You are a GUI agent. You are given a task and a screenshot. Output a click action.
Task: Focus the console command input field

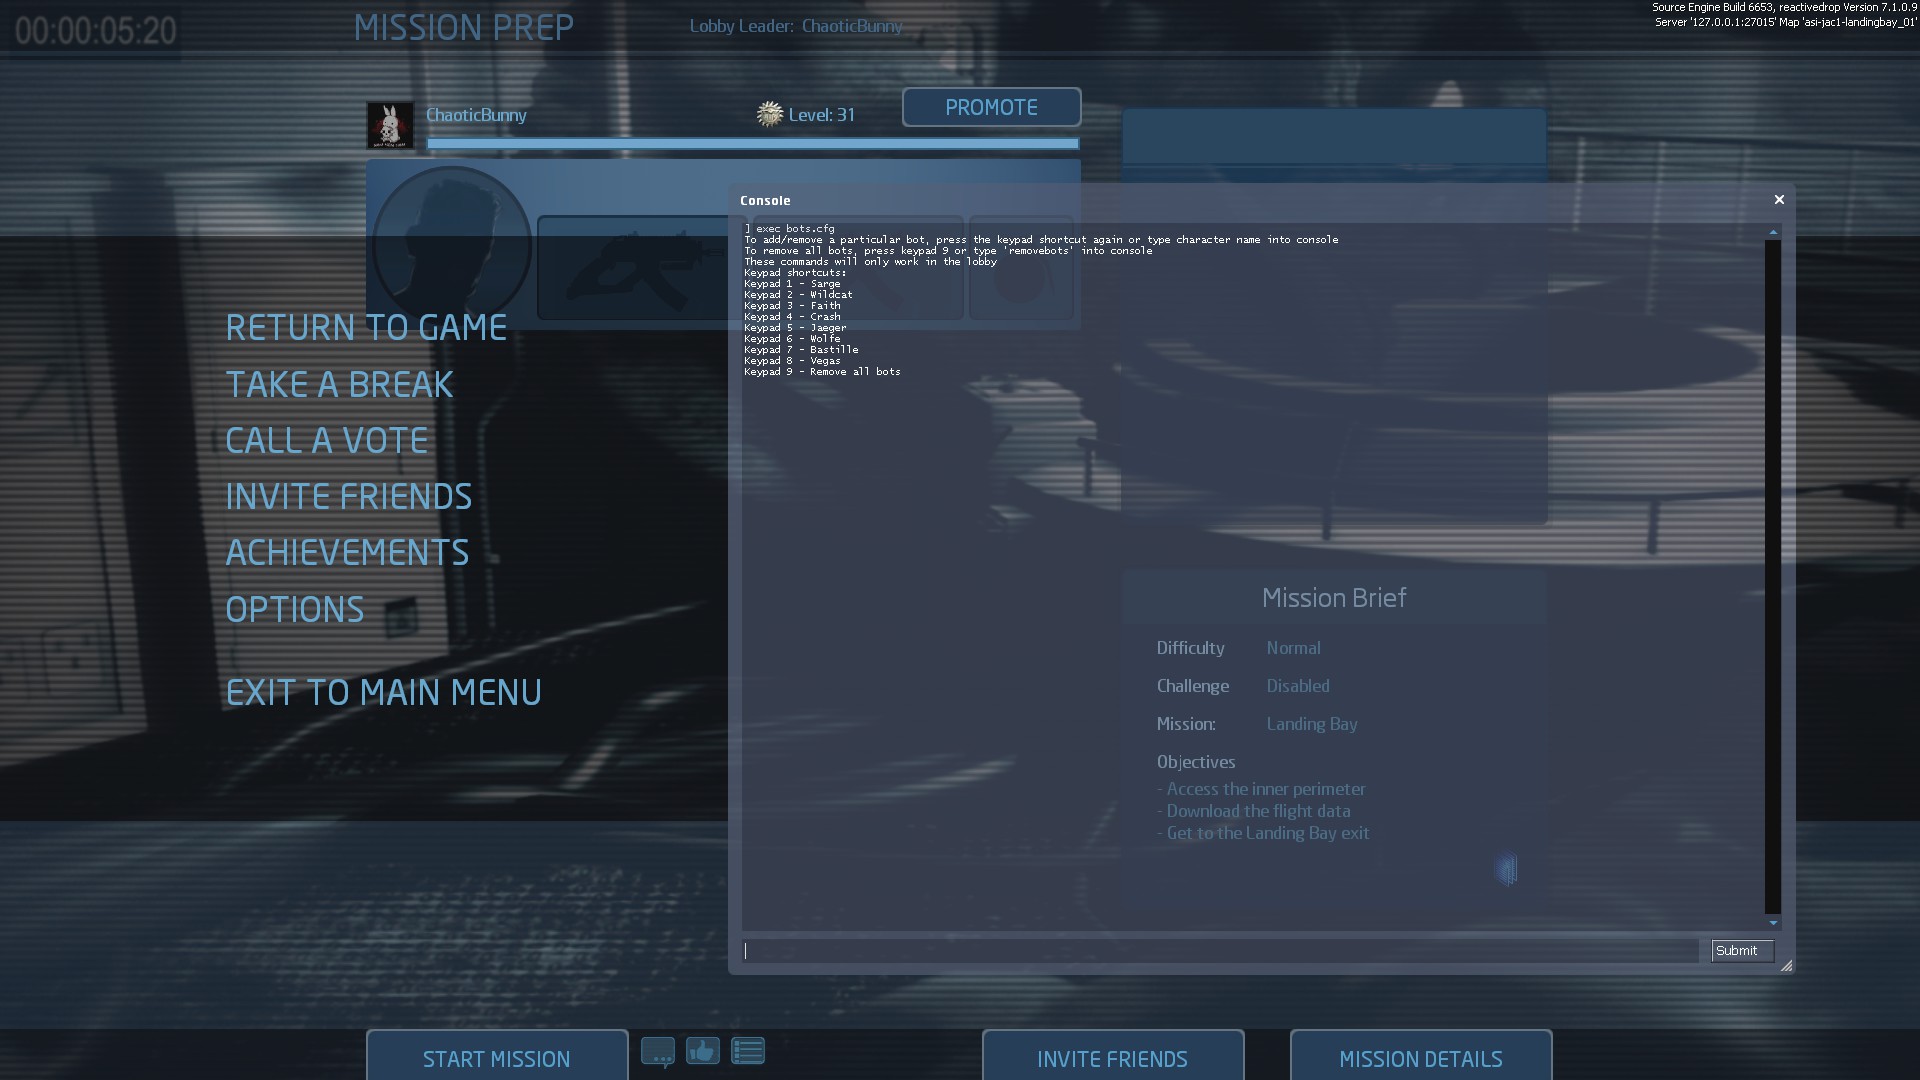(x=1220, y=951)
